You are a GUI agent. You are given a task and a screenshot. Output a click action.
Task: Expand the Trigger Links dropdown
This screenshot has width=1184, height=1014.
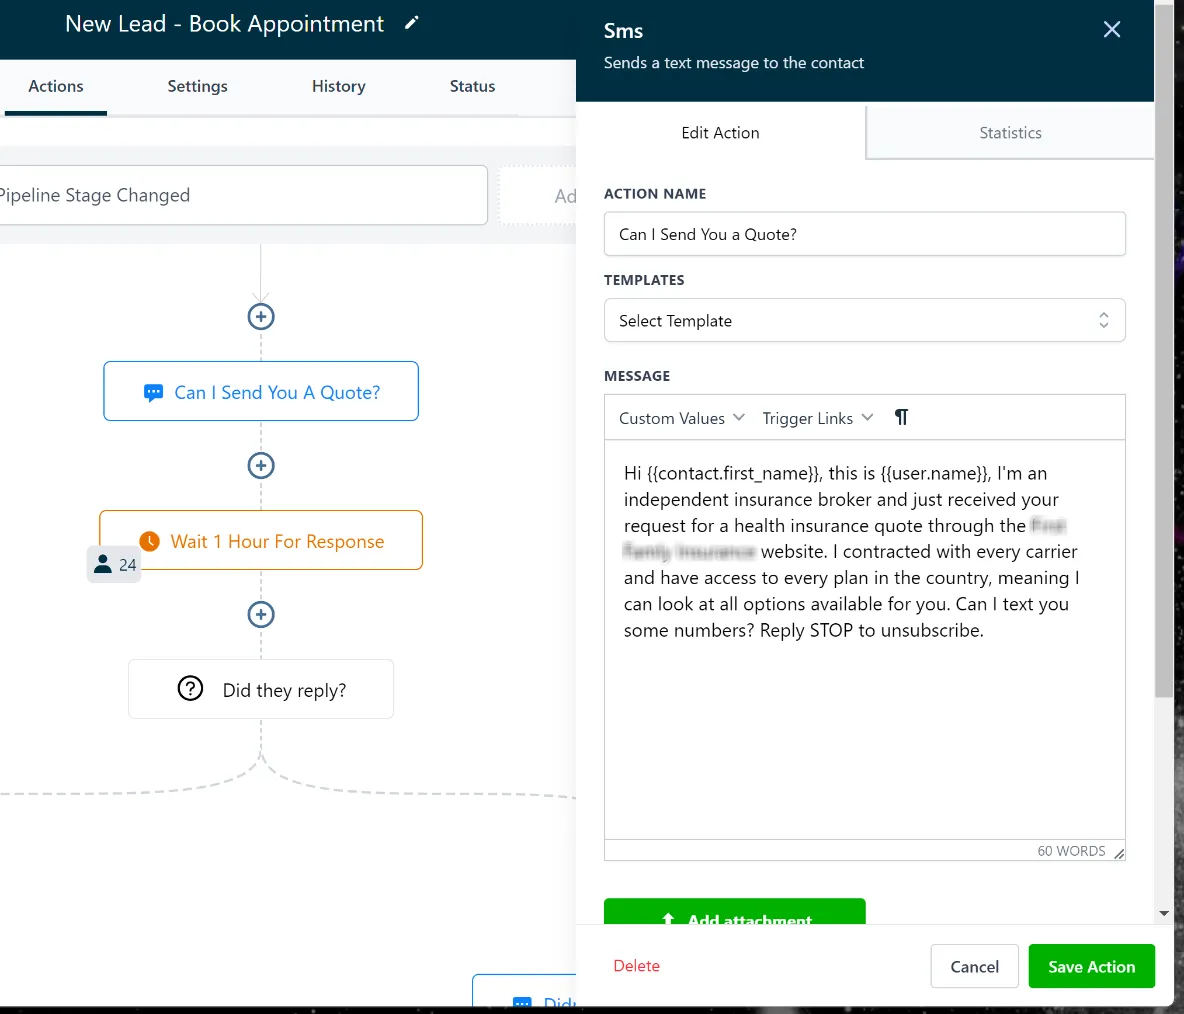pyautogui.click(x=817, y=418)
